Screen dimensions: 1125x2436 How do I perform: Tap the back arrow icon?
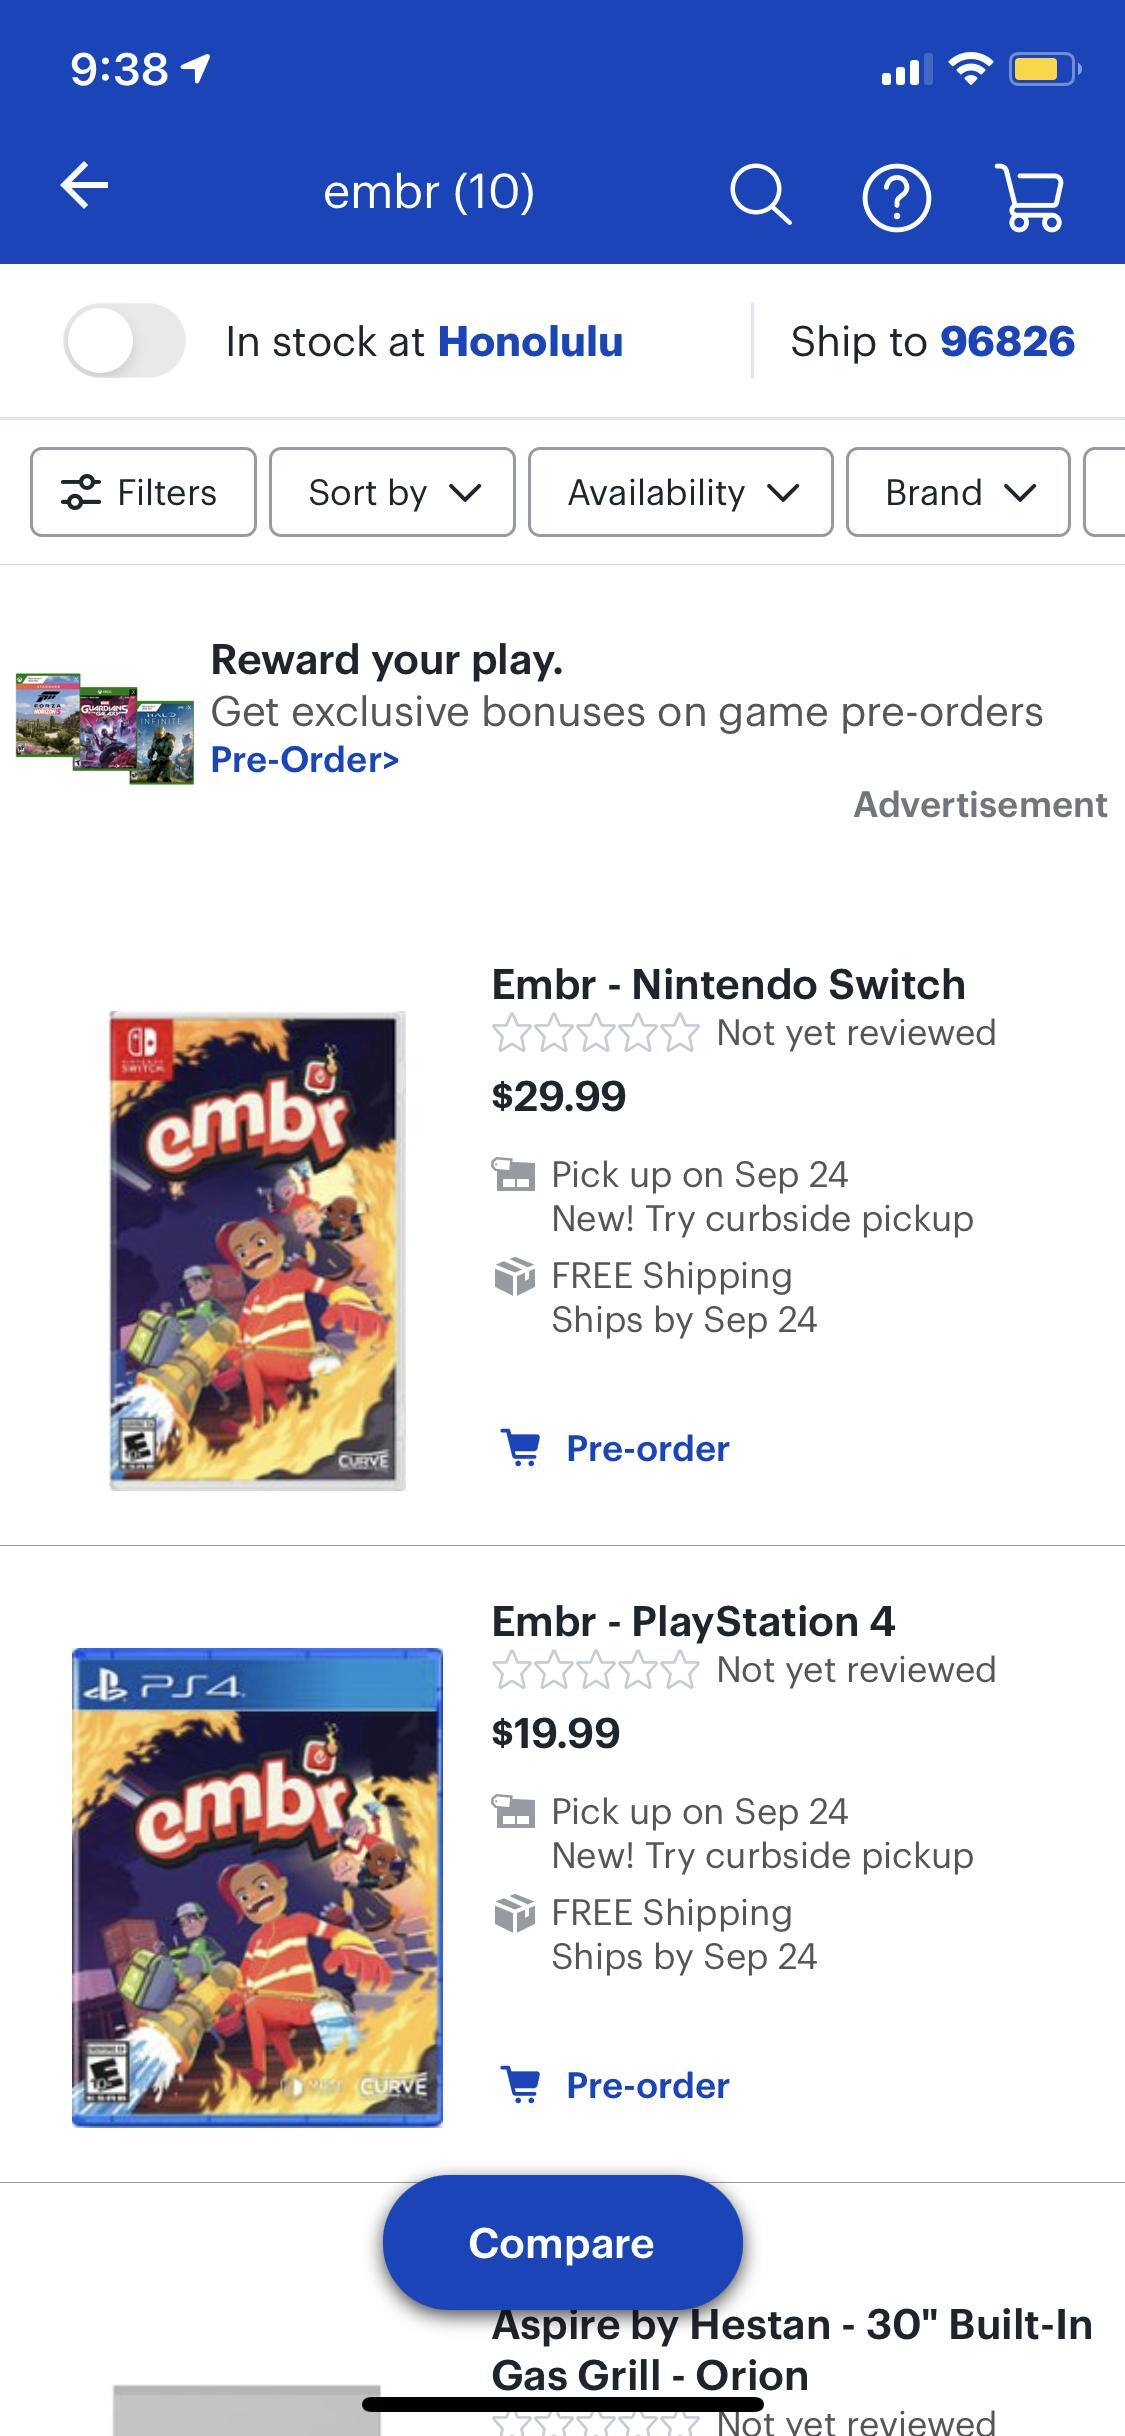click(x=84, y=187)
